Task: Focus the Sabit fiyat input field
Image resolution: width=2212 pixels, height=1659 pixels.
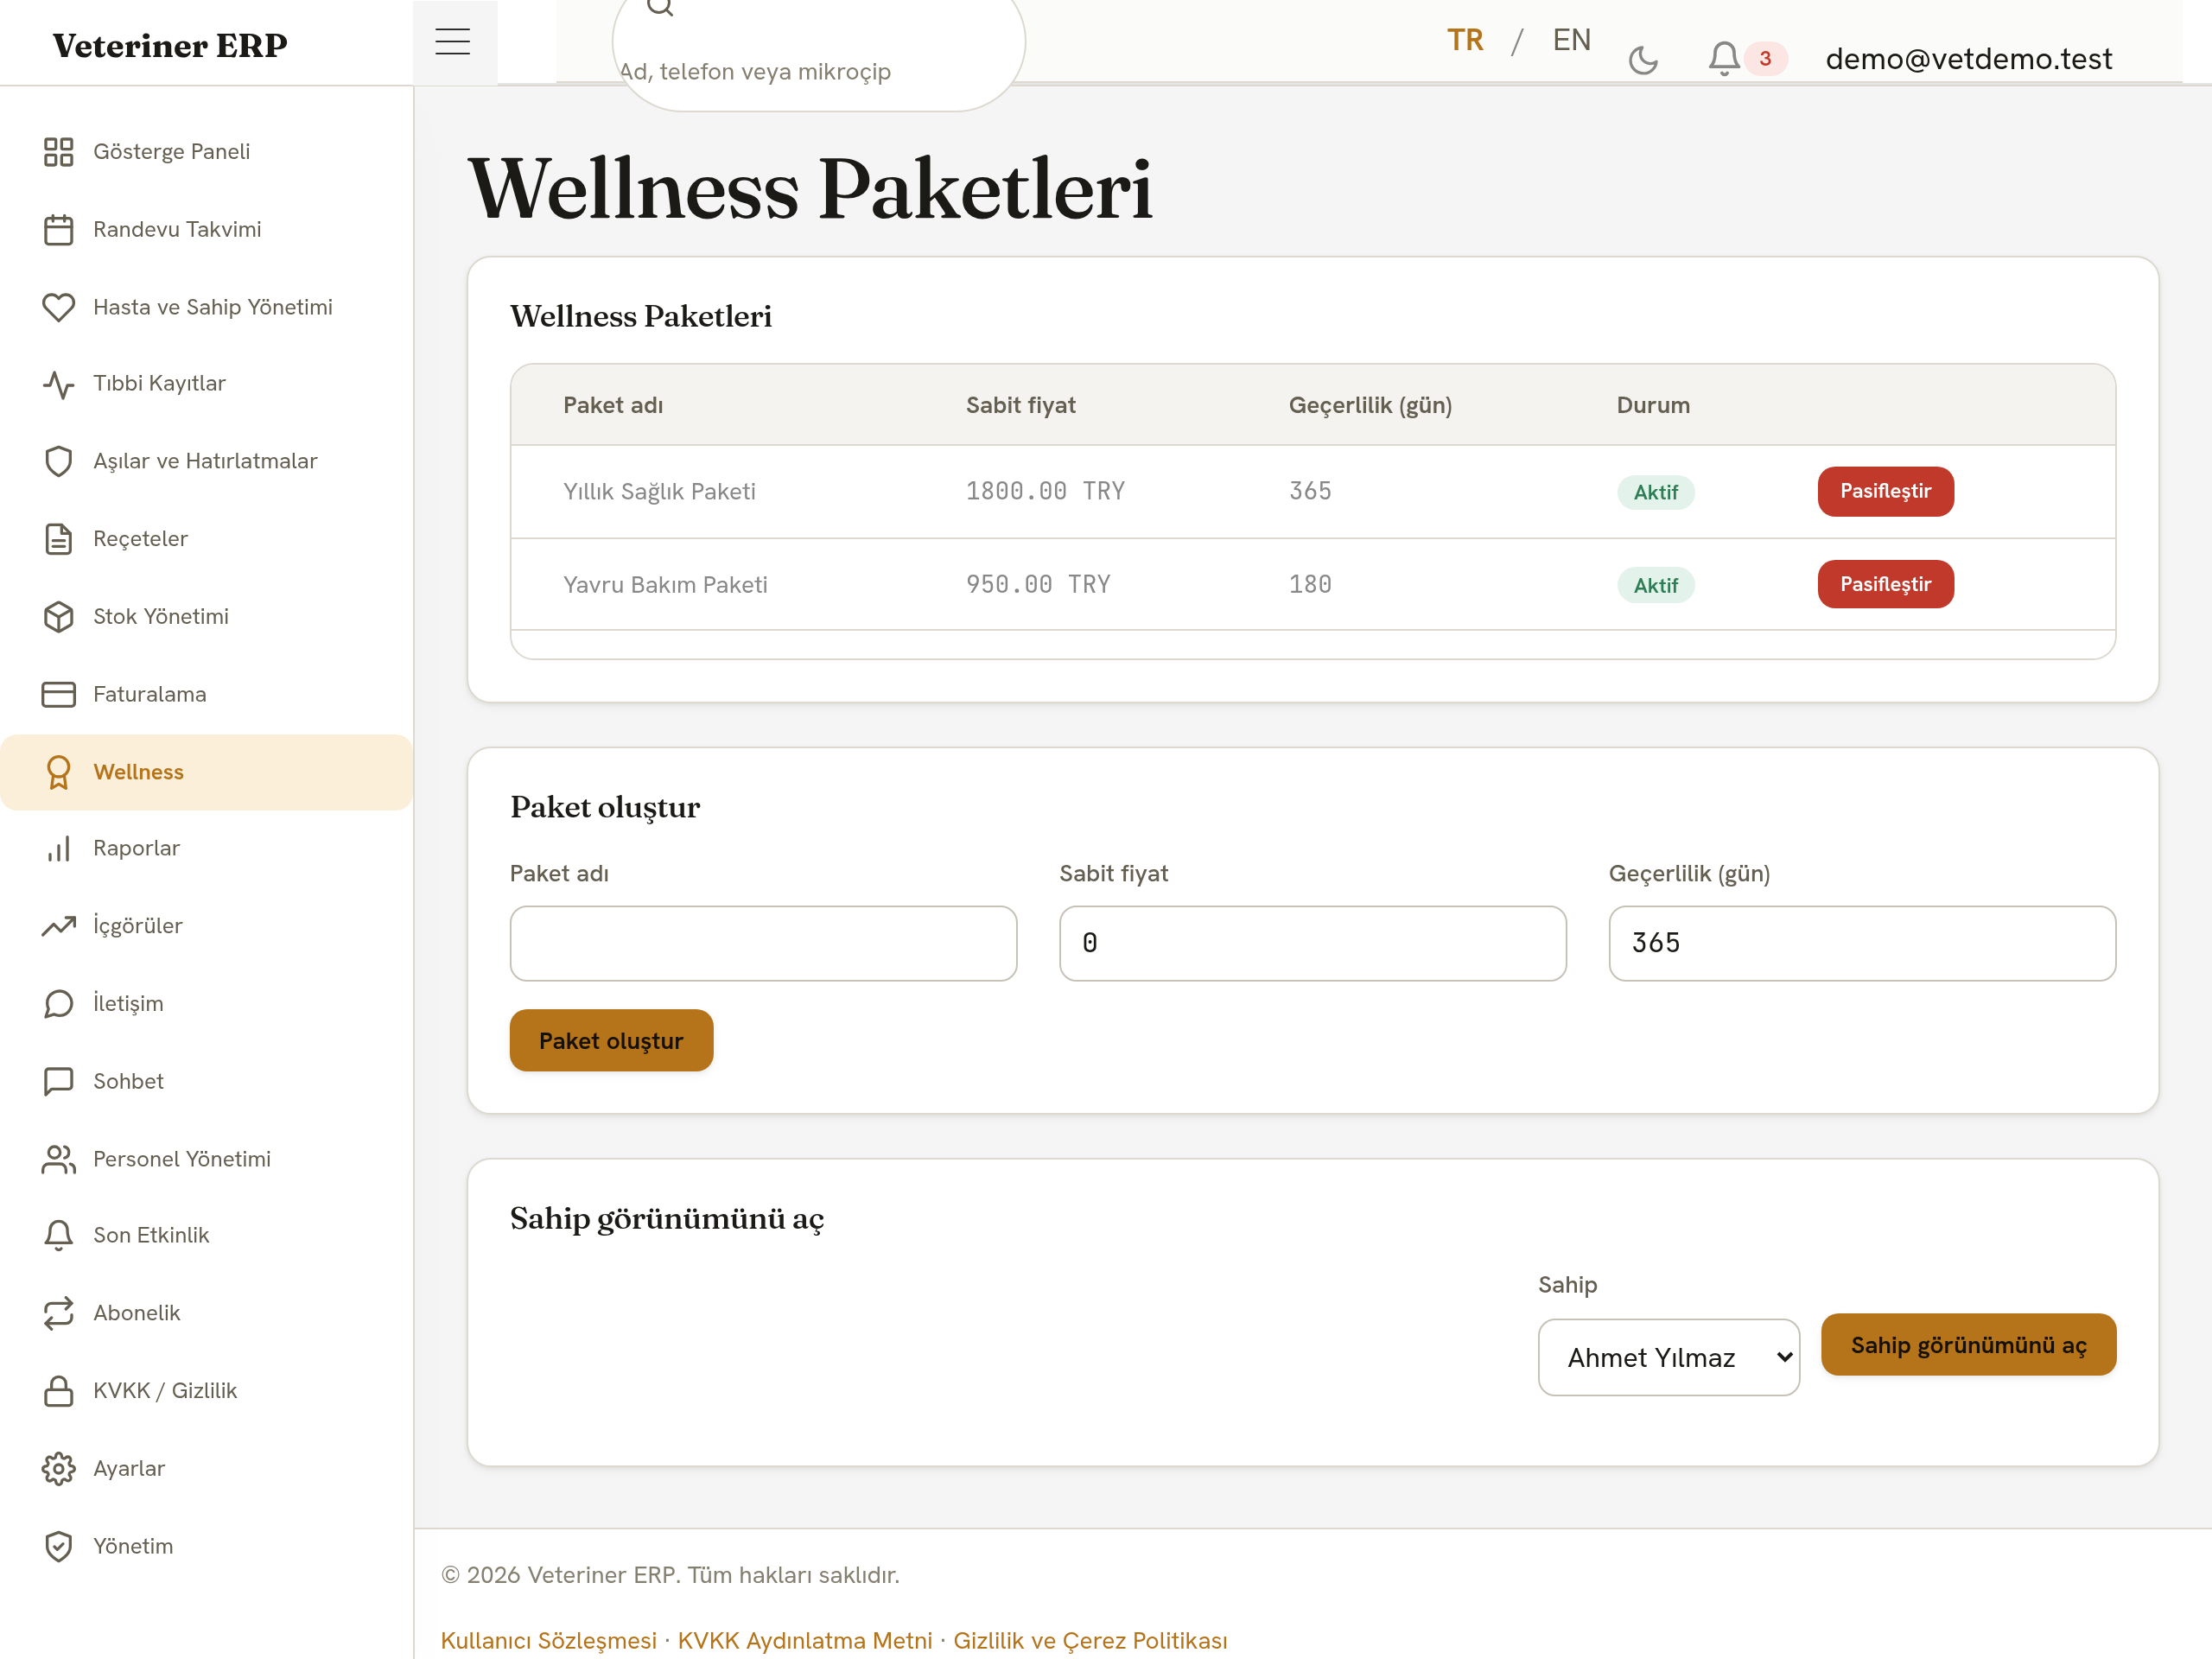Action: tap(1312, 943)
